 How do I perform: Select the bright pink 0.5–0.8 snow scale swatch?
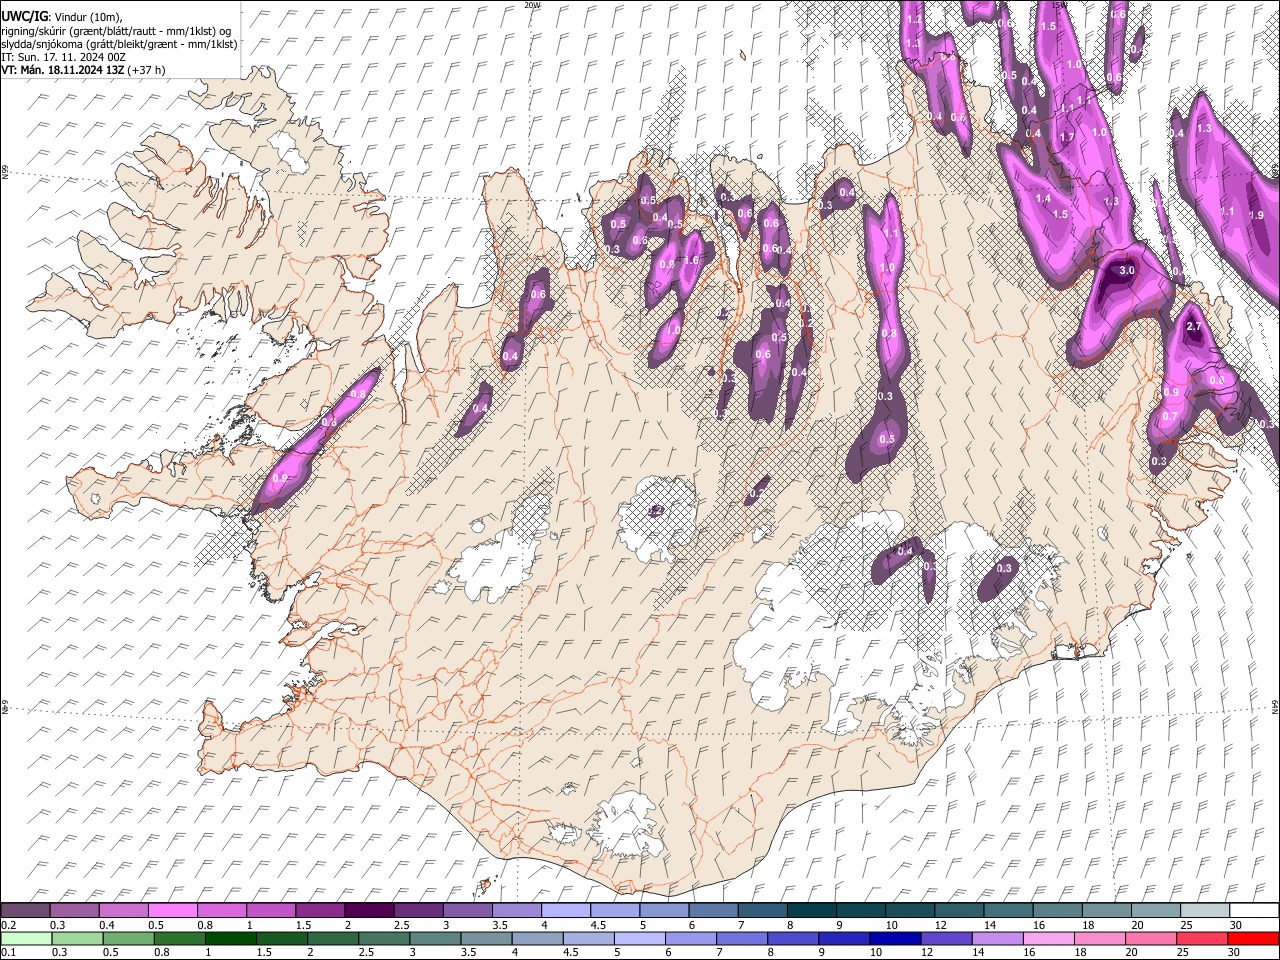[173, 910]
